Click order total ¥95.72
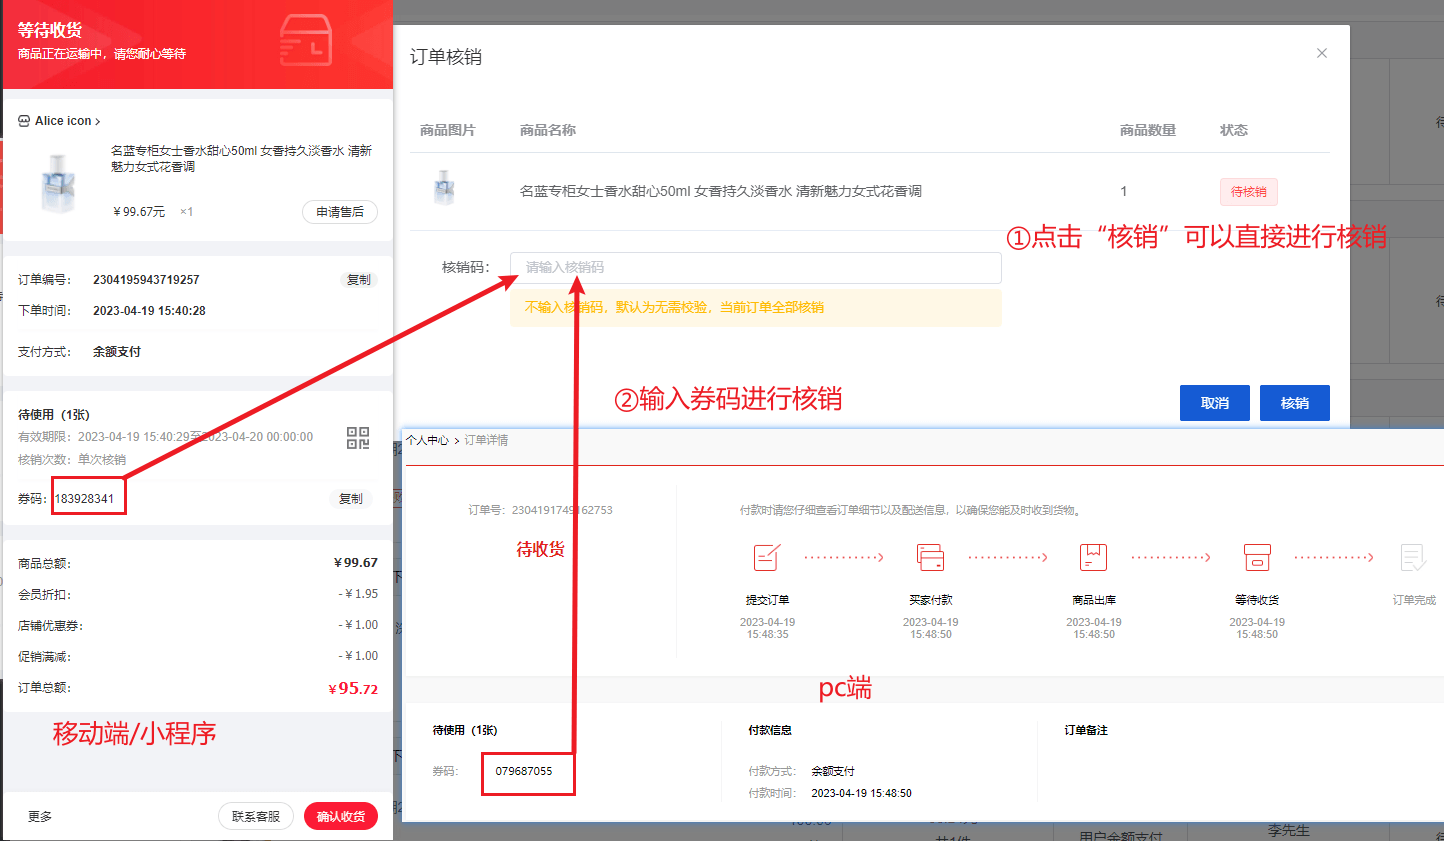 353,688
